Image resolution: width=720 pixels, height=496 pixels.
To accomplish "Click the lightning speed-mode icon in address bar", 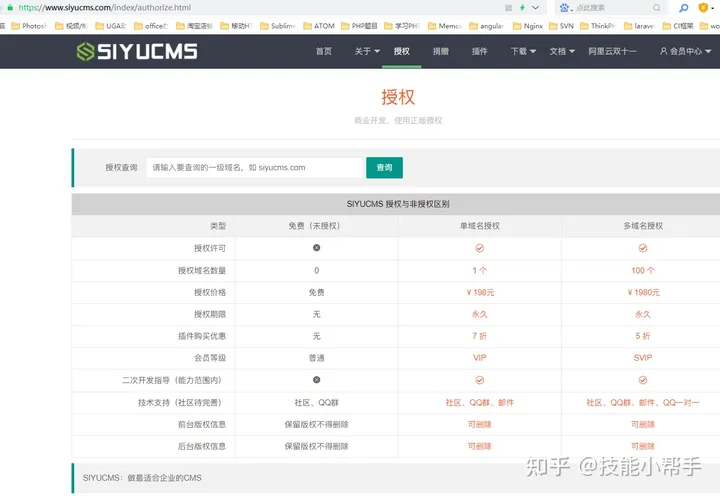I will tap(522, 7).
